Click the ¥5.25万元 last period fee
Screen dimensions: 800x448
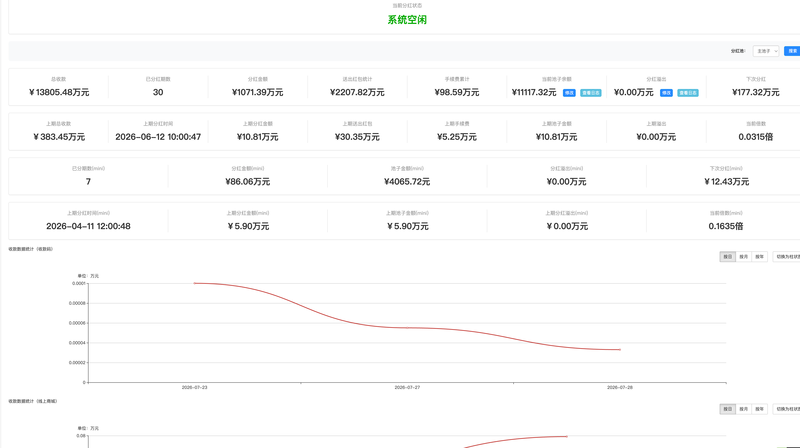(457, 137)
